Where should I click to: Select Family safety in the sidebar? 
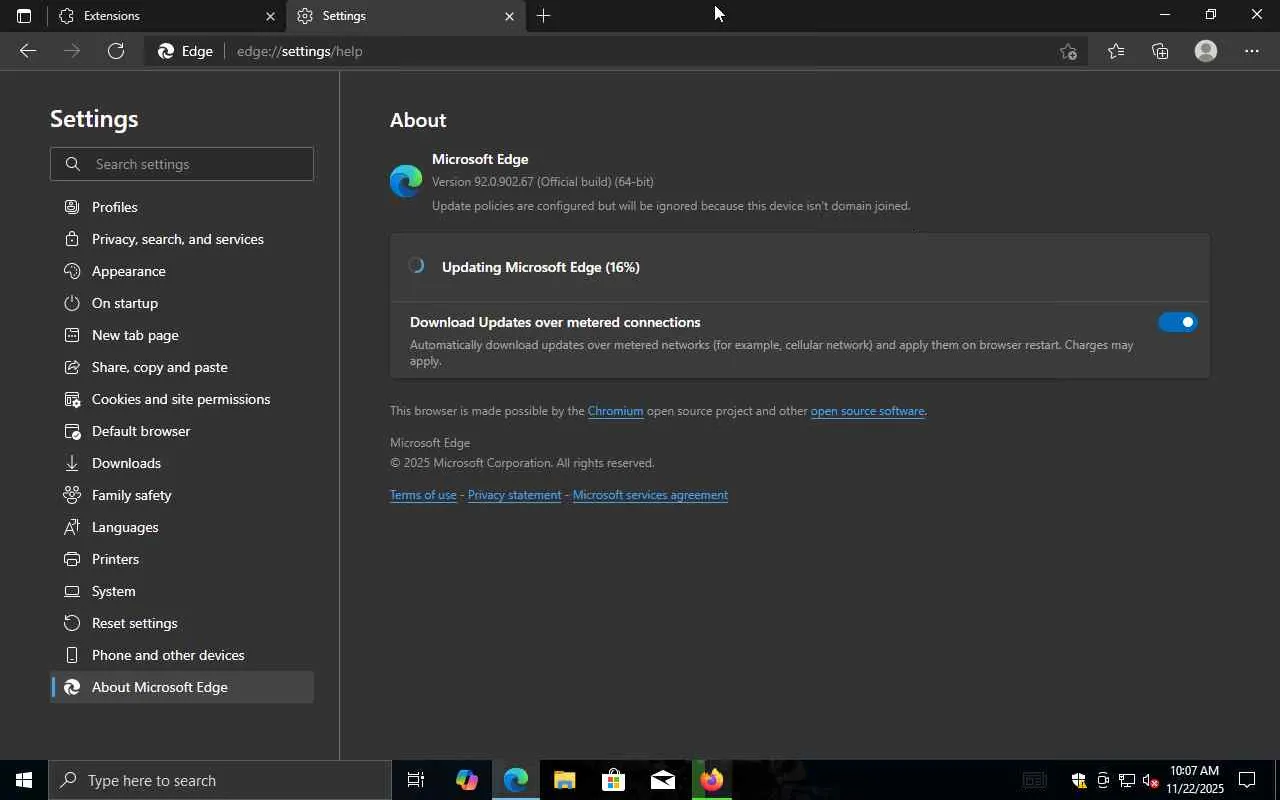[x=182, y=495]
